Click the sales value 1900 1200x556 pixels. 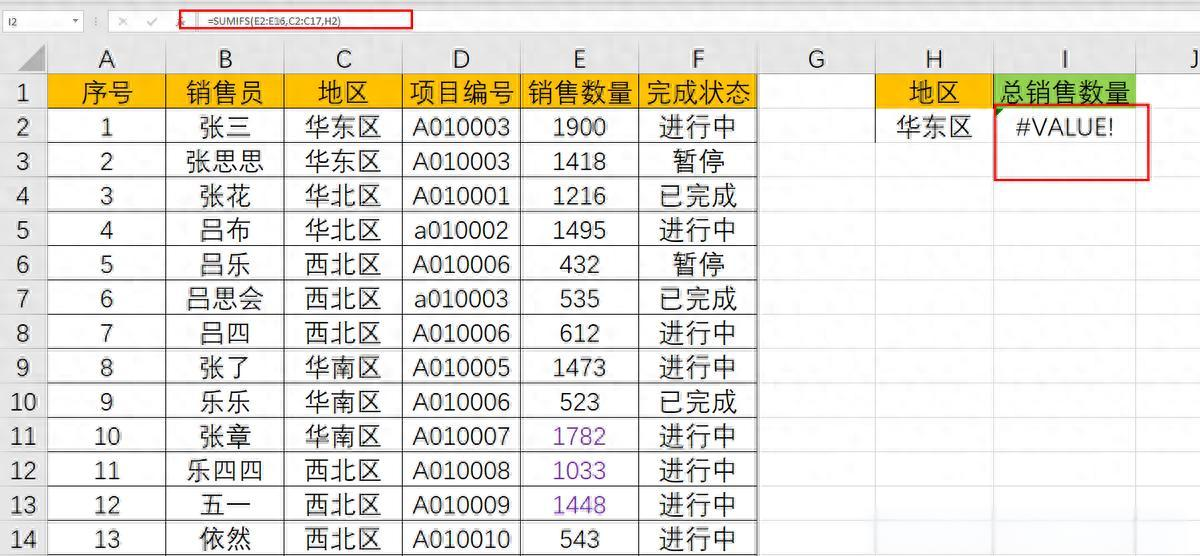tap(580, 127)
